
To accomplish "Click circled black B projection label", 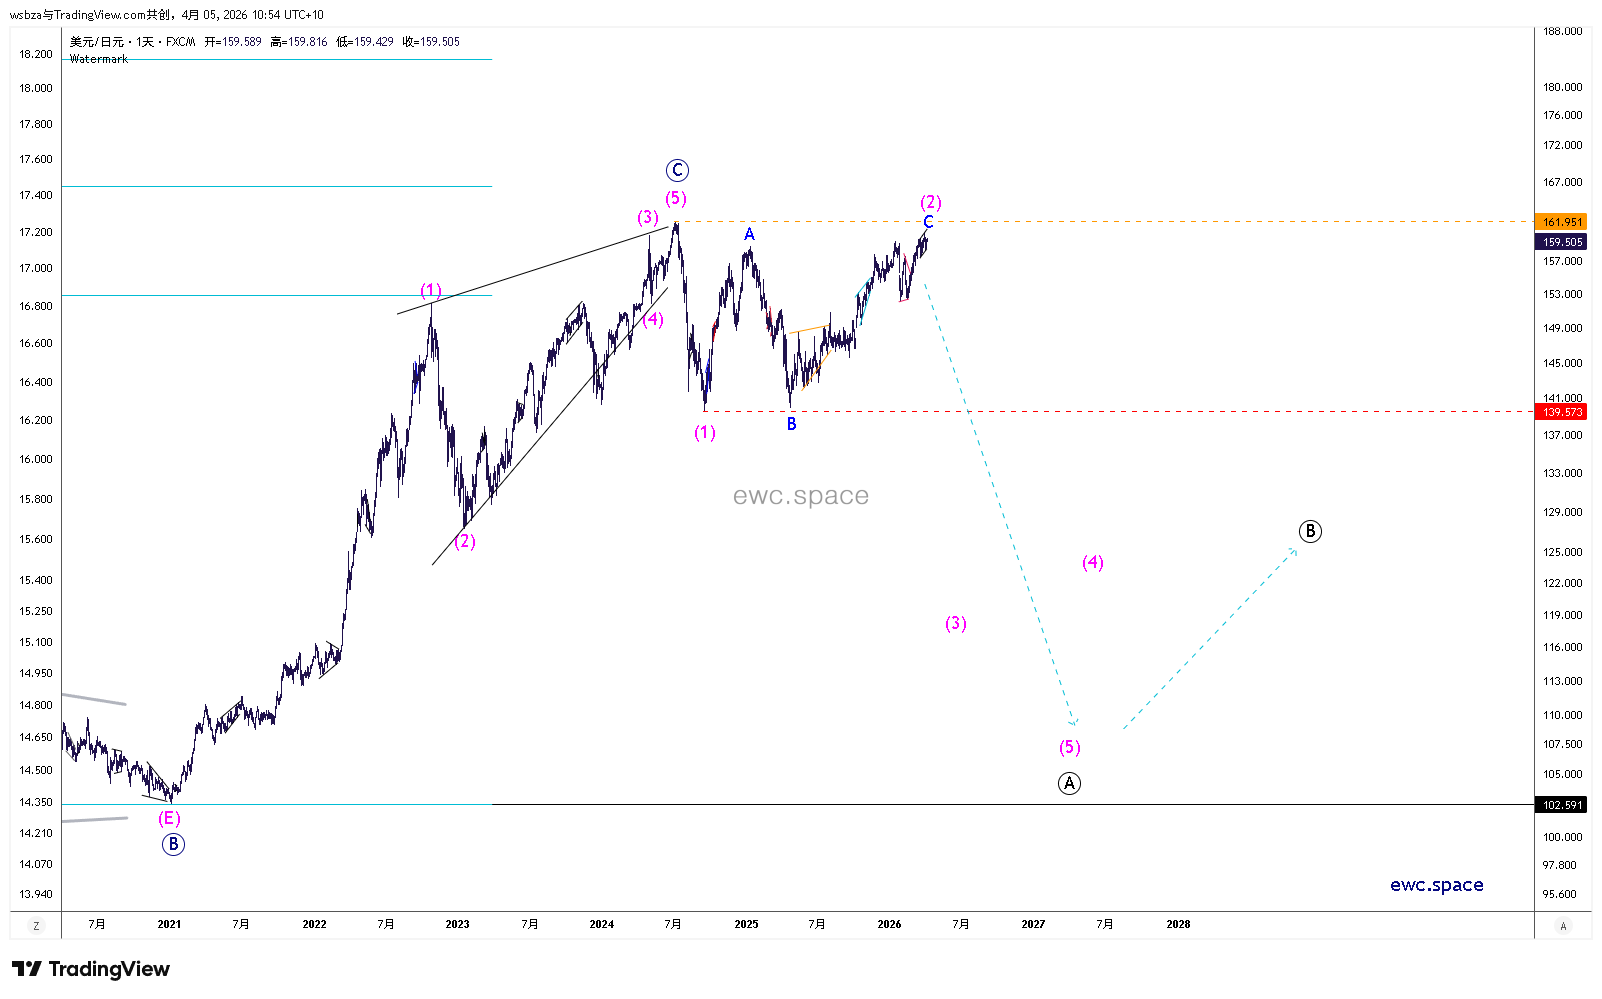I will tap(1310, 531).
